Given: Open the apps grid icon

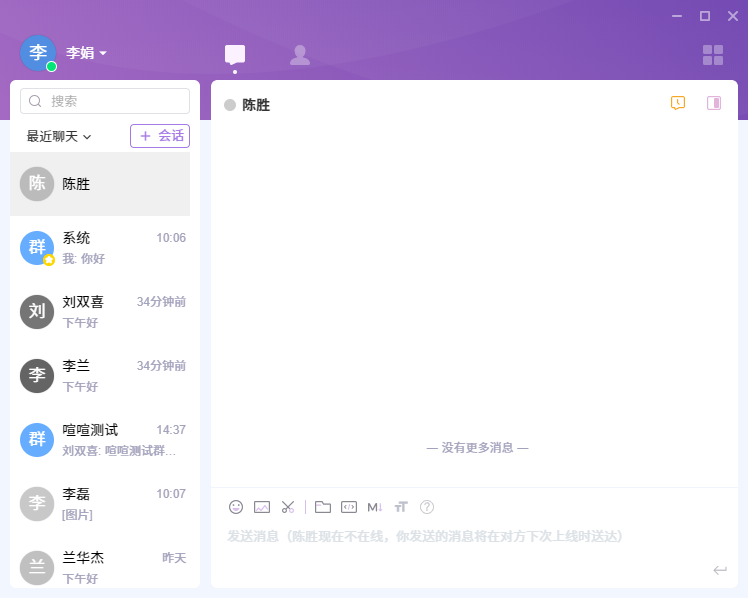Looking at the screenshot, I should (713, 55).
